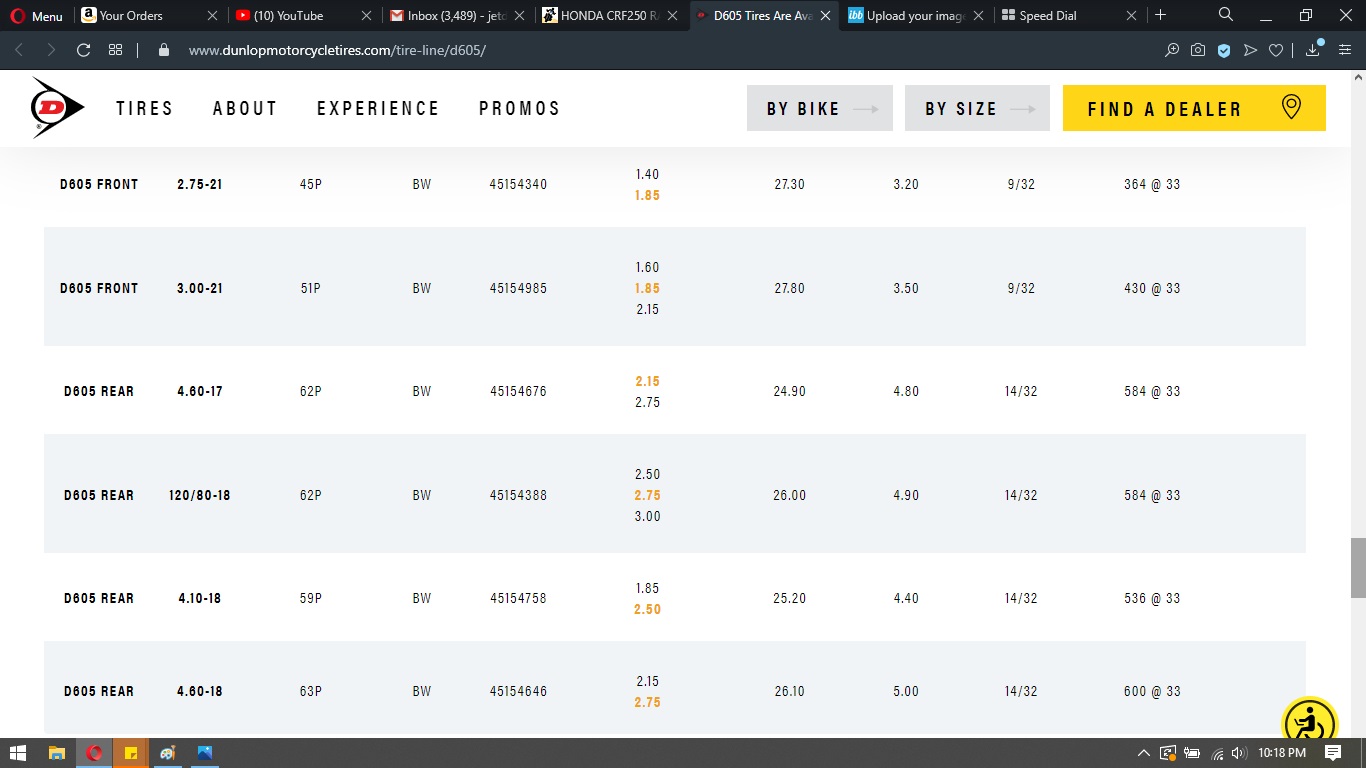Screen dimensions: 1366x768
Task: Open the page zoom search icon
Action: tap(1172, 50)
